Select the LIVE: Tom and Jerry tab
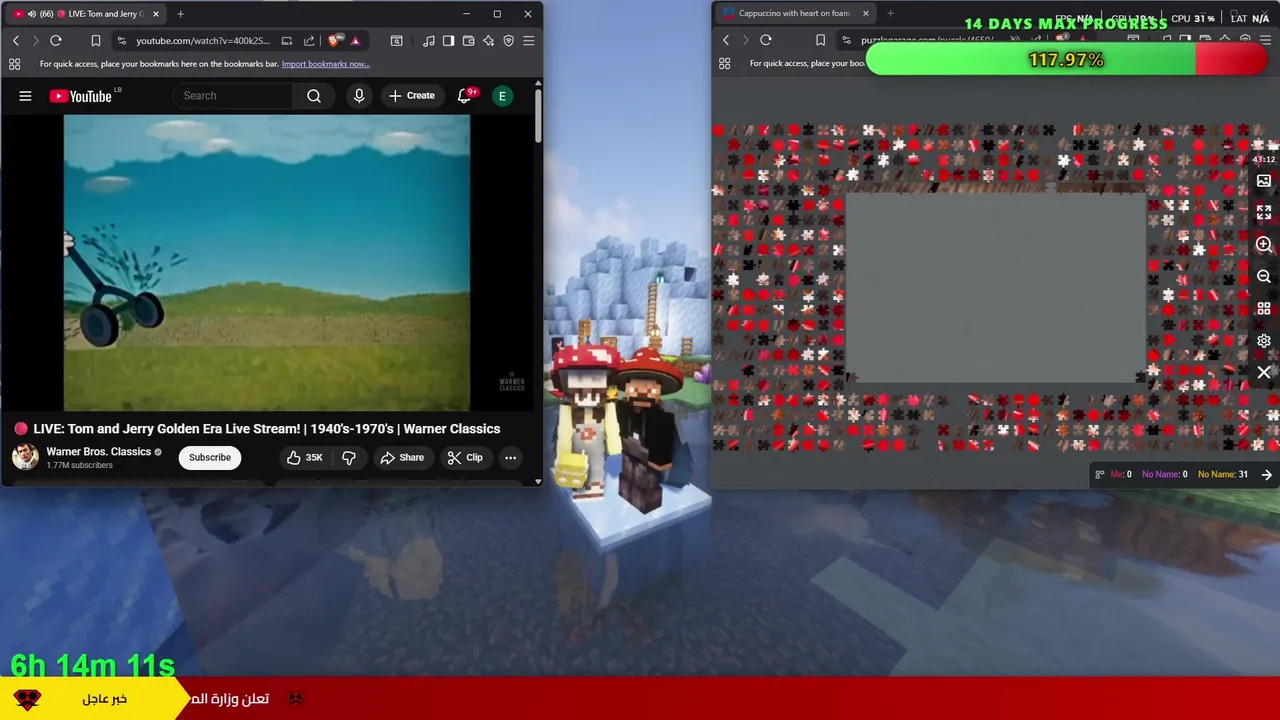The width and height of the screenshot is (1280, 720). [x=86, y=14]
